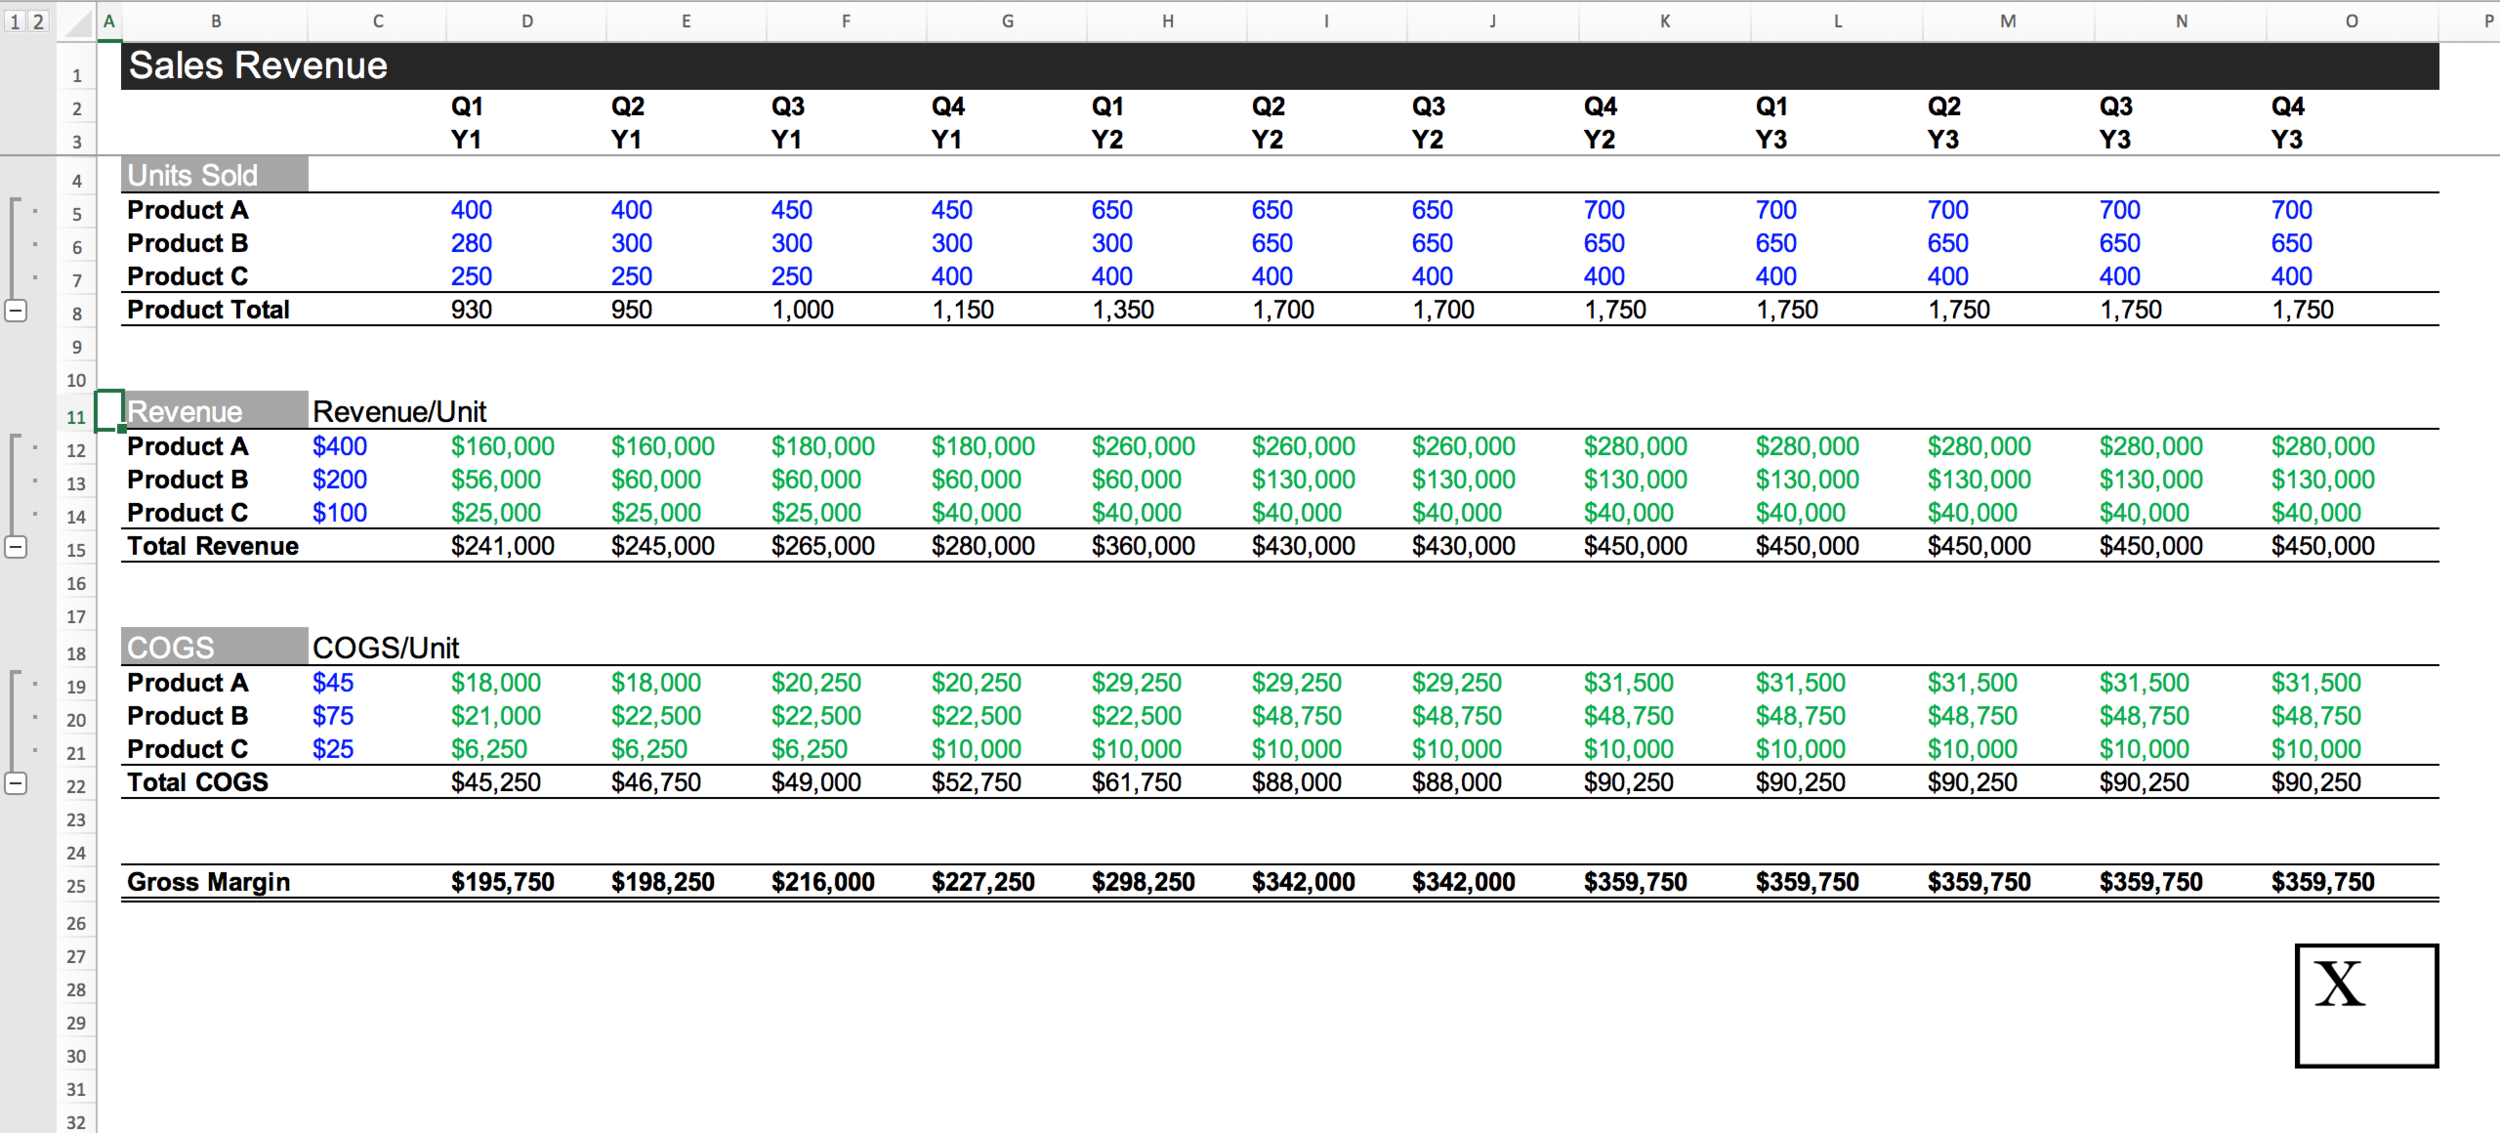2500x1133 pixels.
Task: Click outline level 1 button
Action: pyautogui.click(x=14, y=21)
